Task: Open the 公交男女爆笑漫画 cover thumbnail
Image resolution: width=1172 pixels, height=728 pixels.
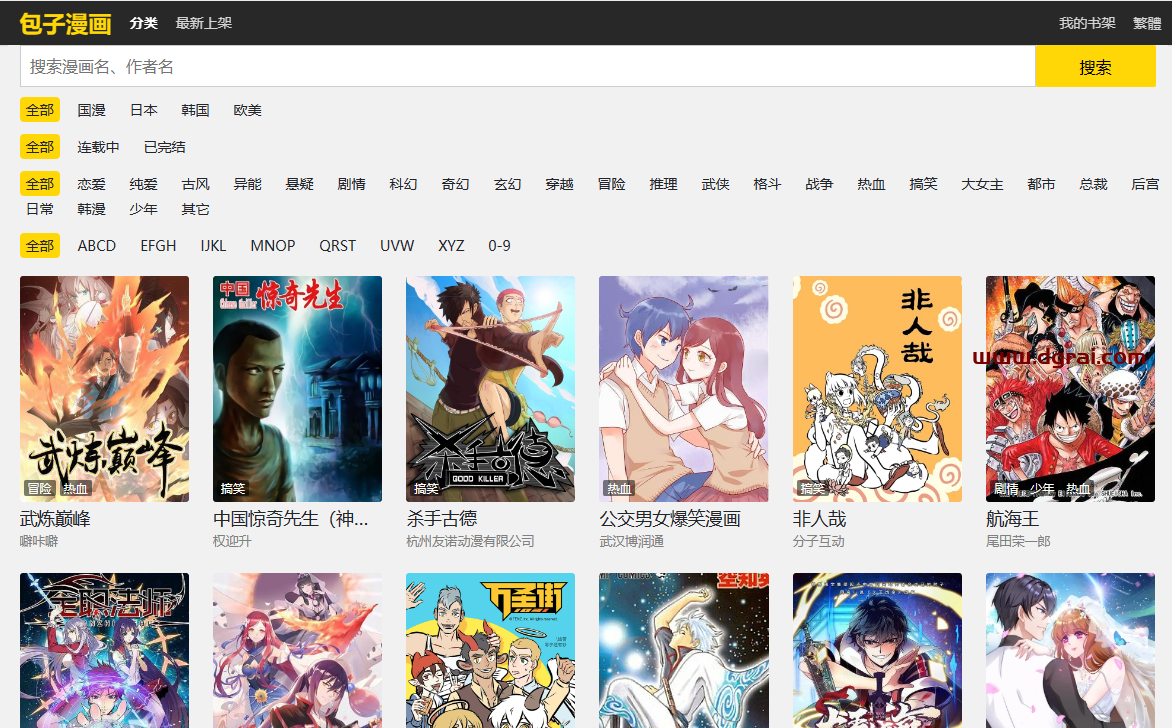Action: 684,389
